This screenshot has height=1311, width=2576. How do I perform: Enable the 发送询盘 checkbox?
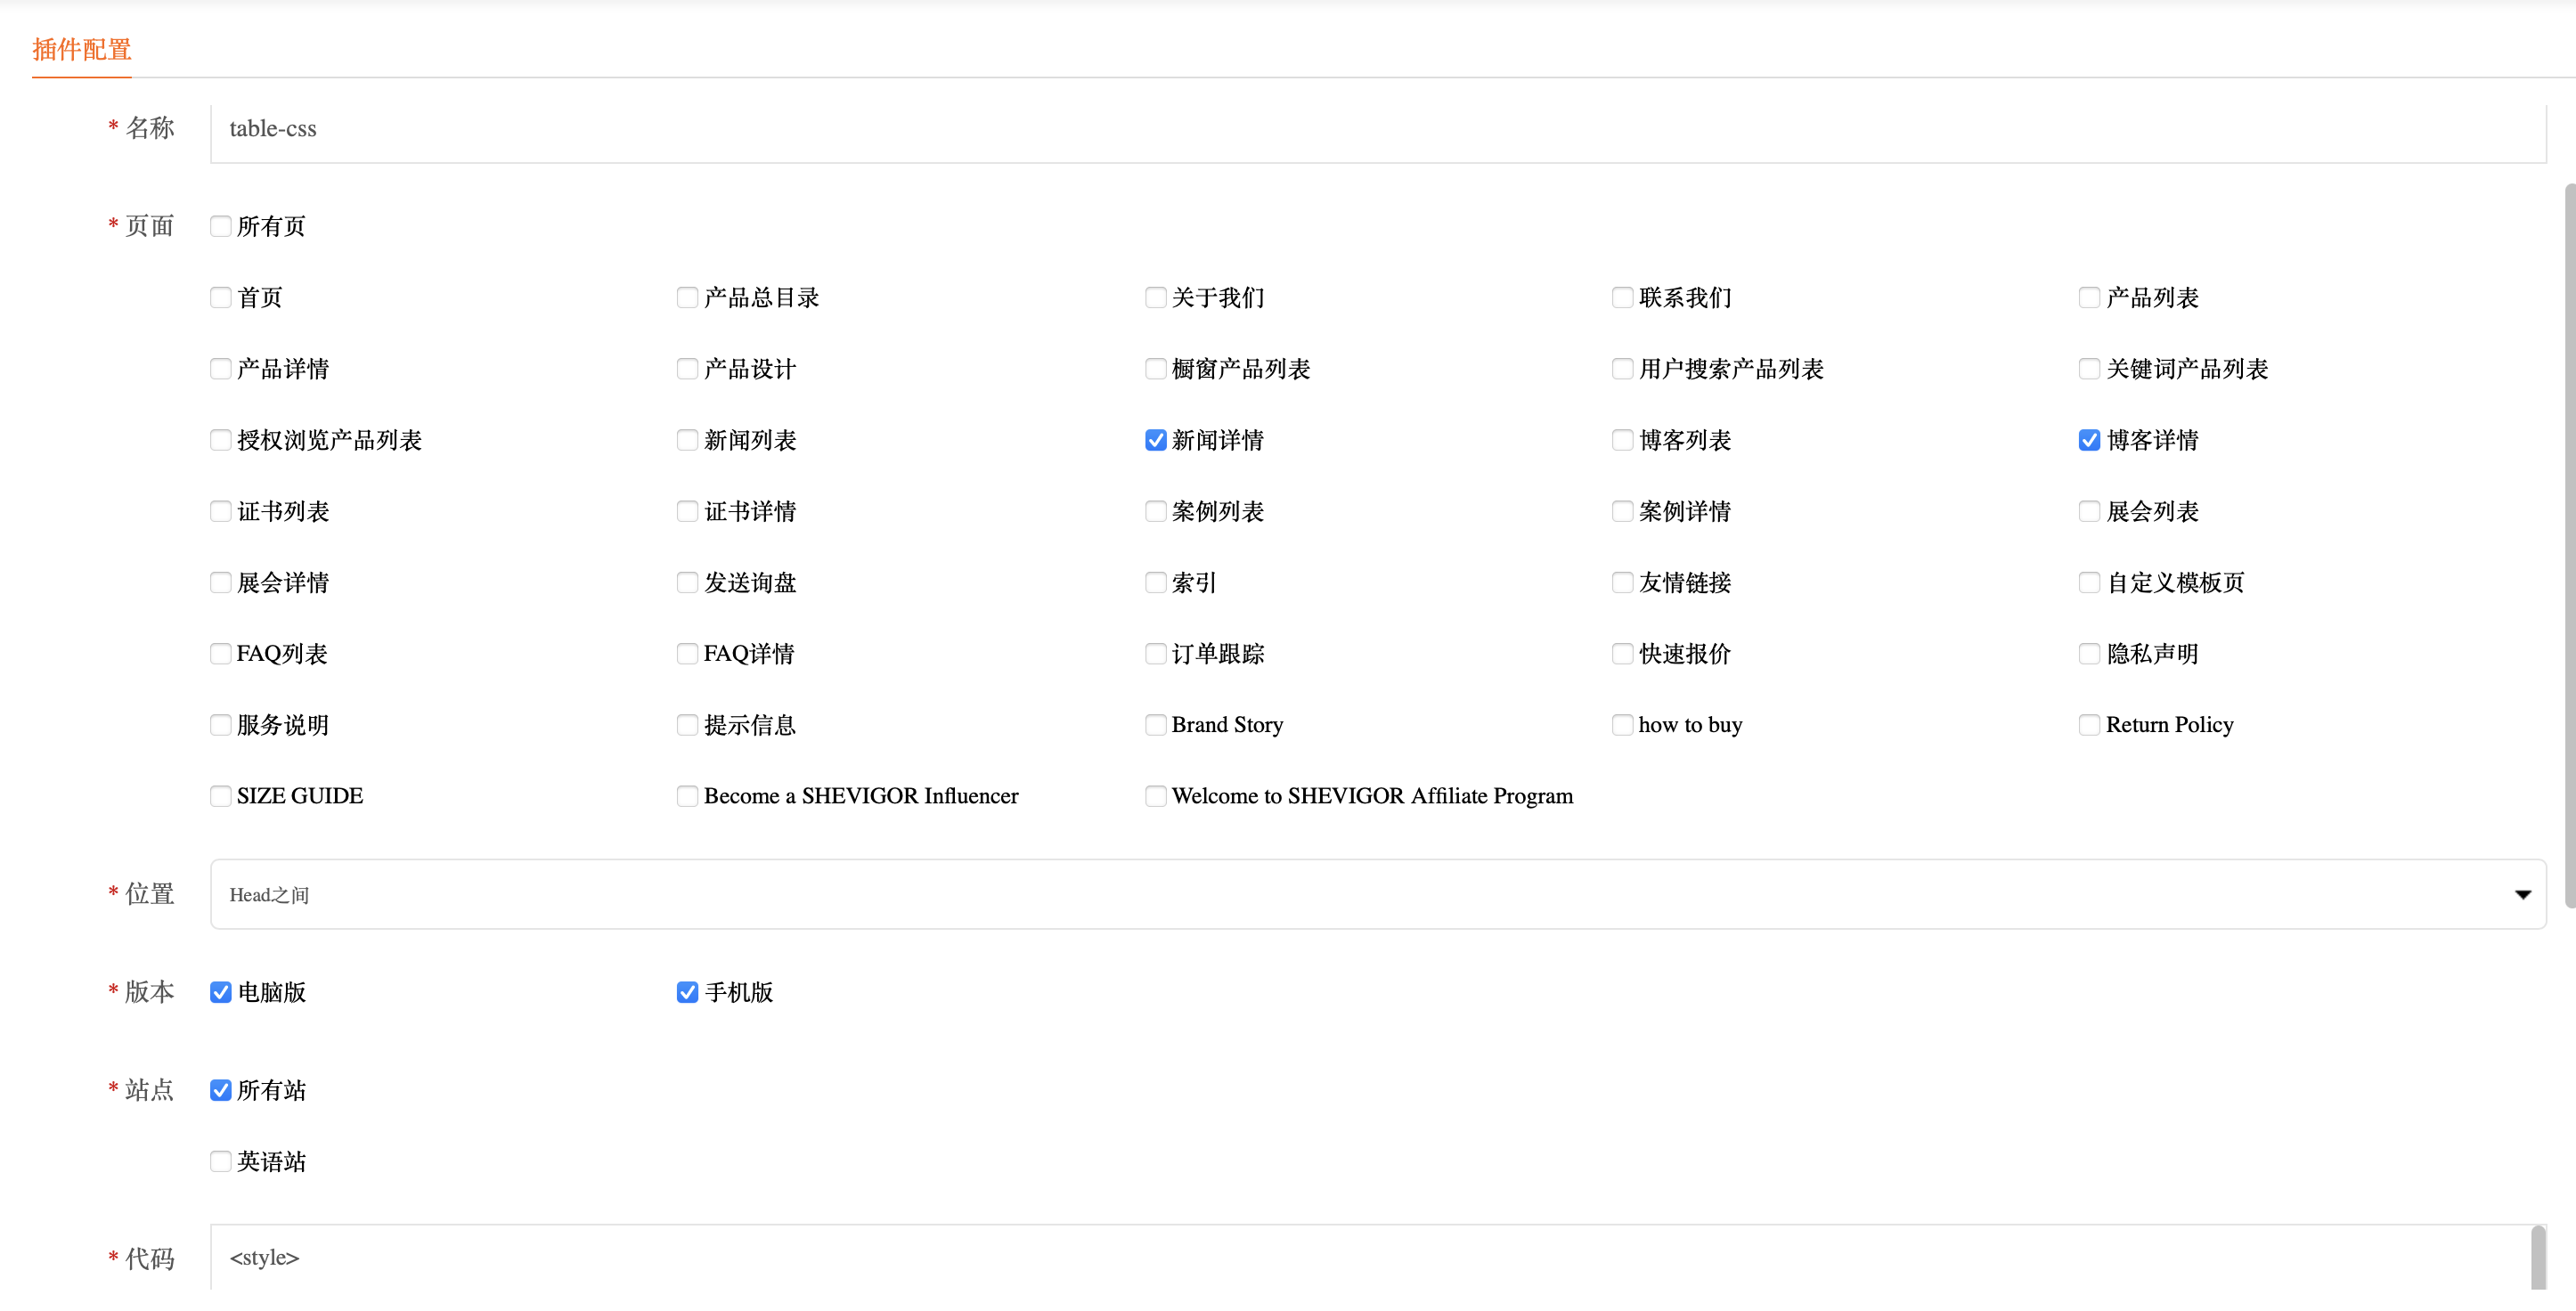click(x=688, y=582)
